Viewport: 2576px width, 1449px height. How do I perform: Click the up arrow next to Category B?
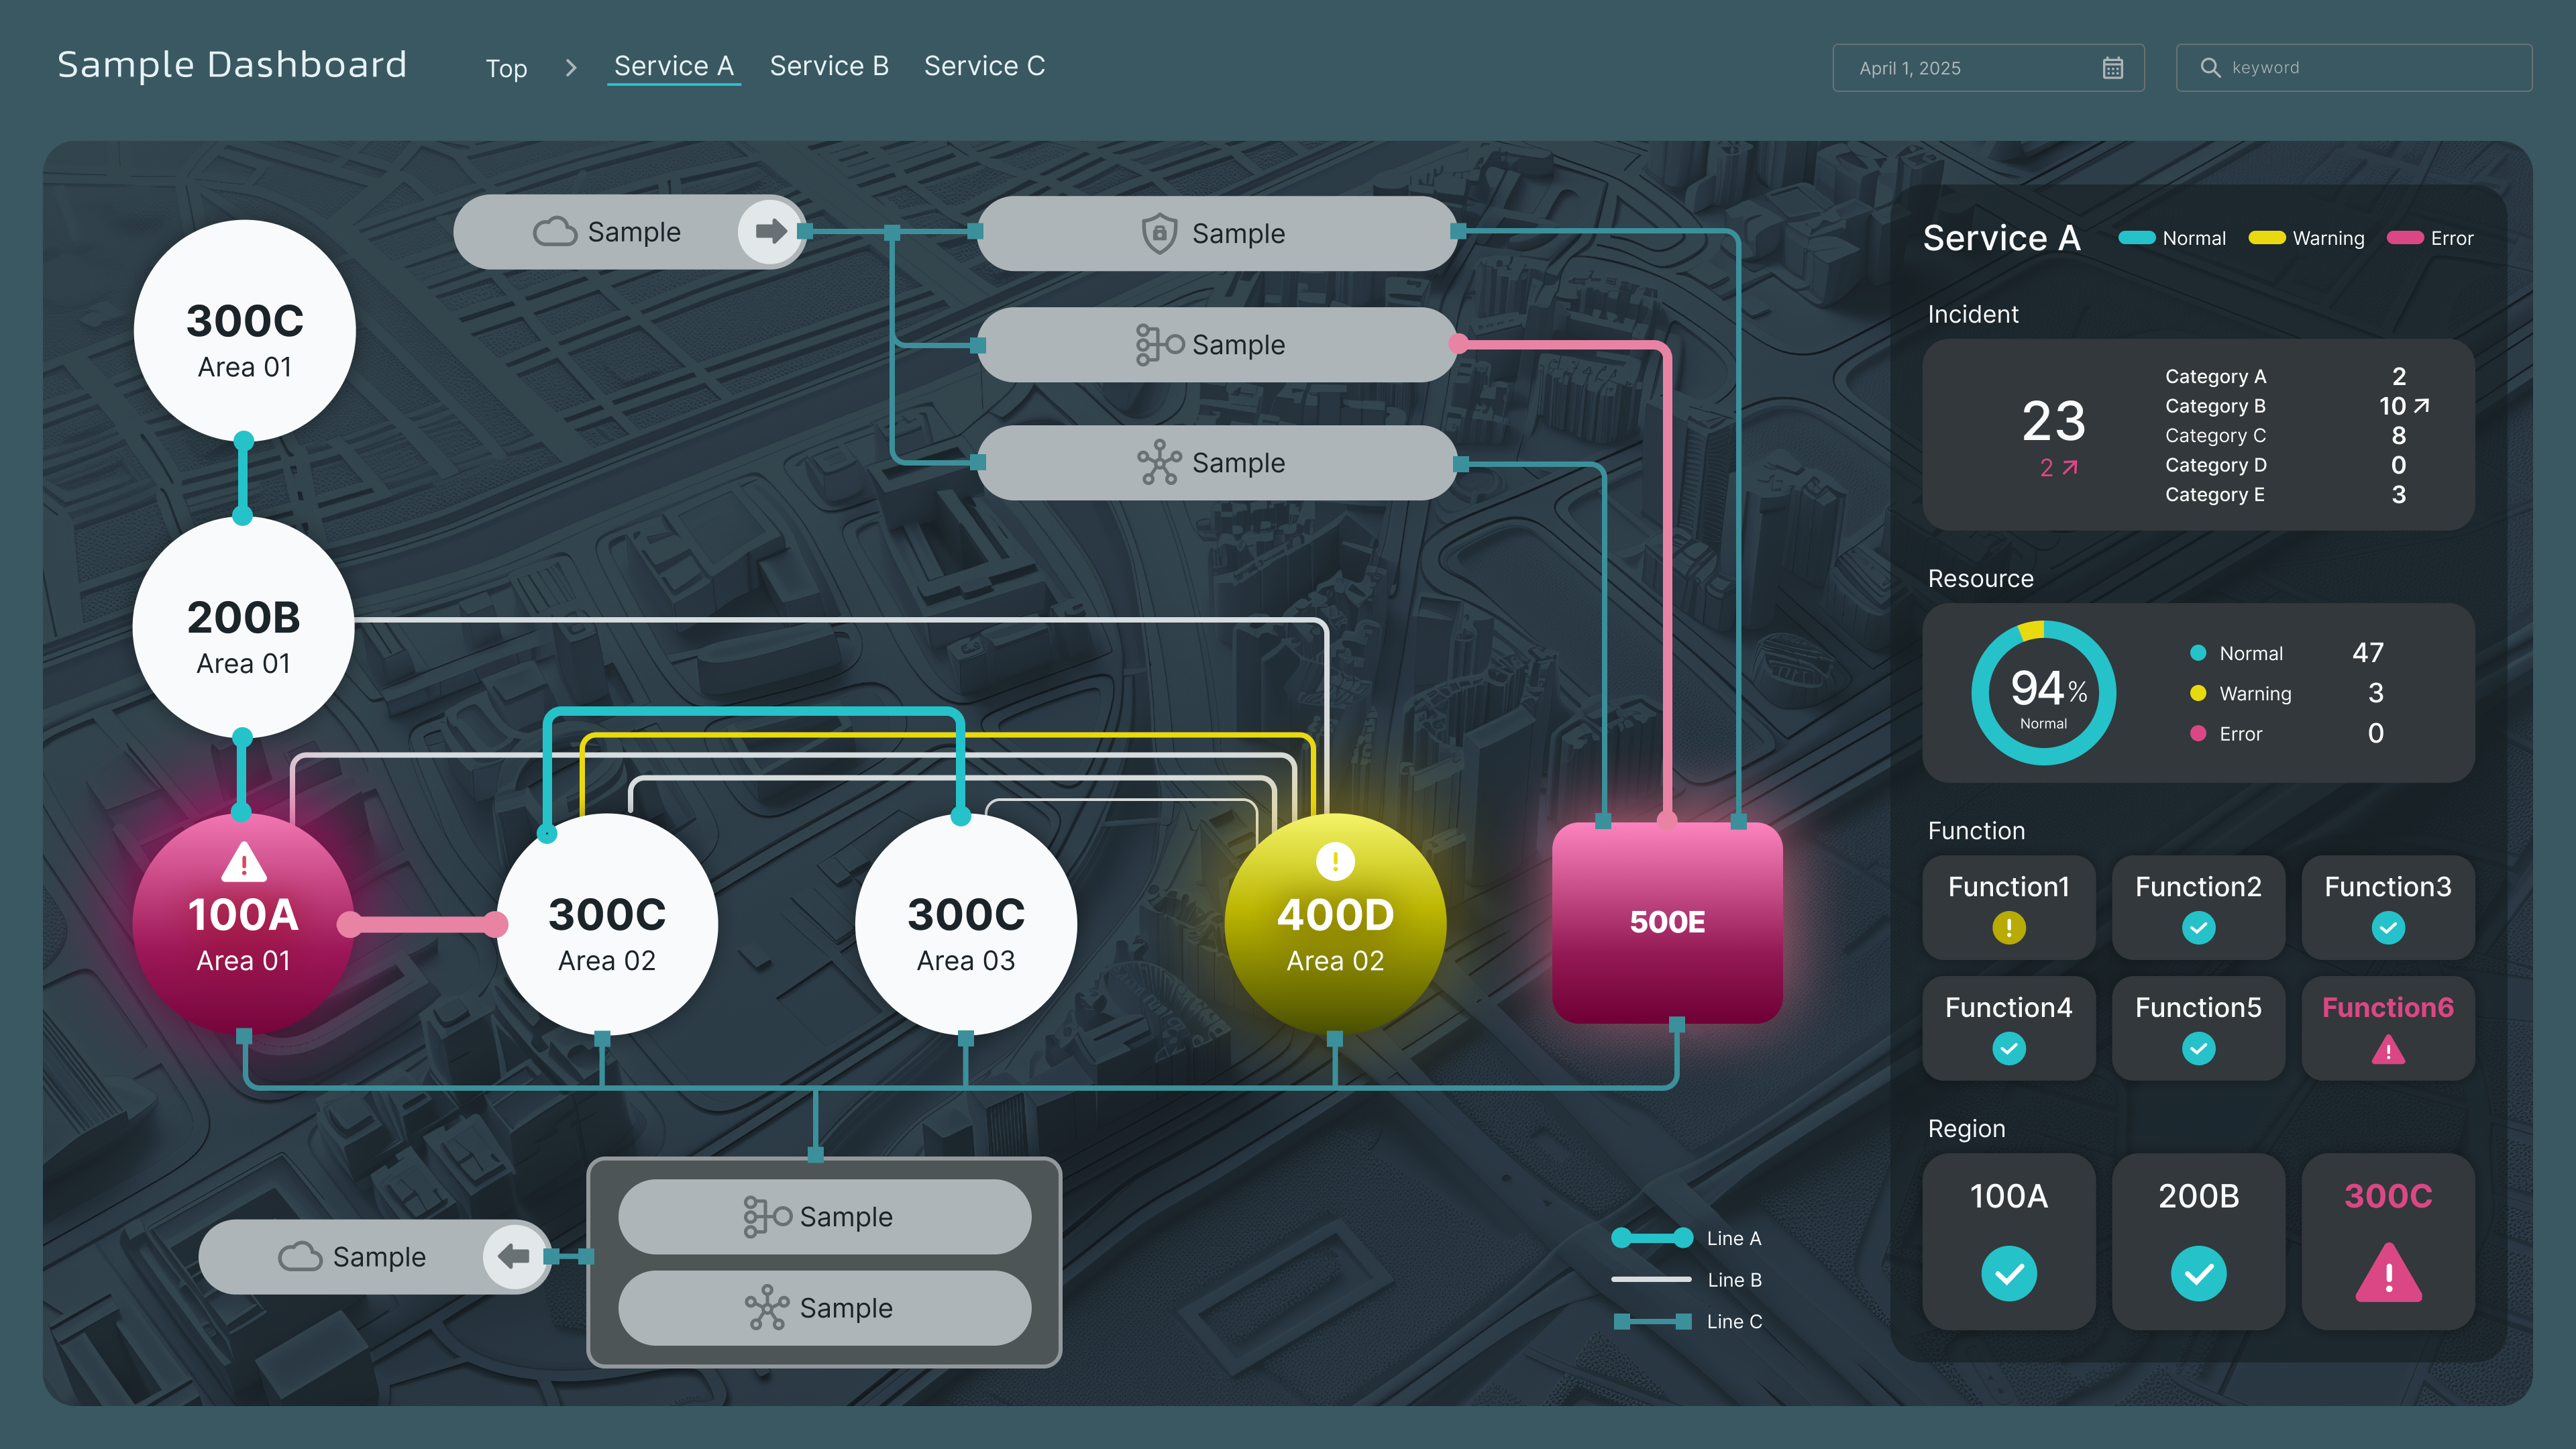(x=2421, y=406)
